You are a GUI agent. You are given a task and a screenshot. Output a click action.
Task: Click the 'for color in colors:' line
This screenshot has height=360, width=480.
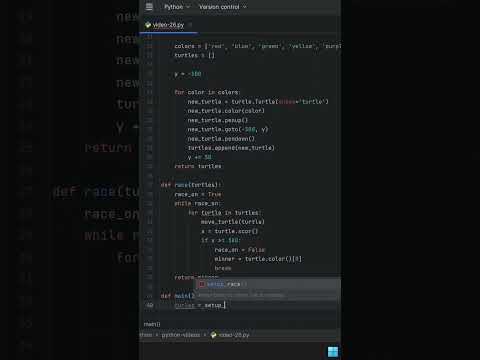coord(207,92)
